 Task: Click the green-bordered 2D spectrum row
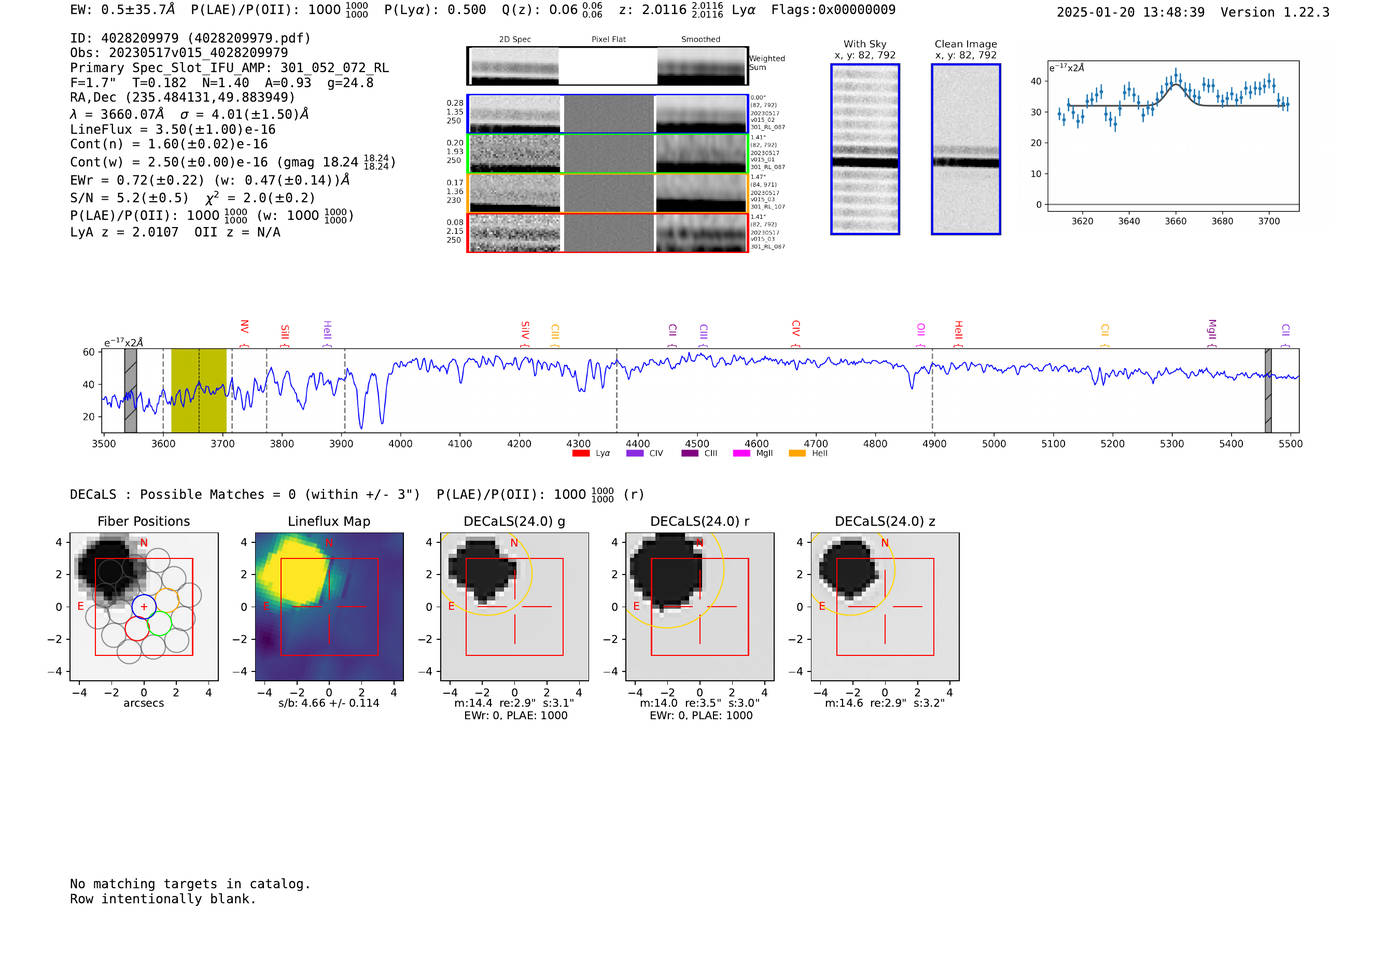coord(608,154)
